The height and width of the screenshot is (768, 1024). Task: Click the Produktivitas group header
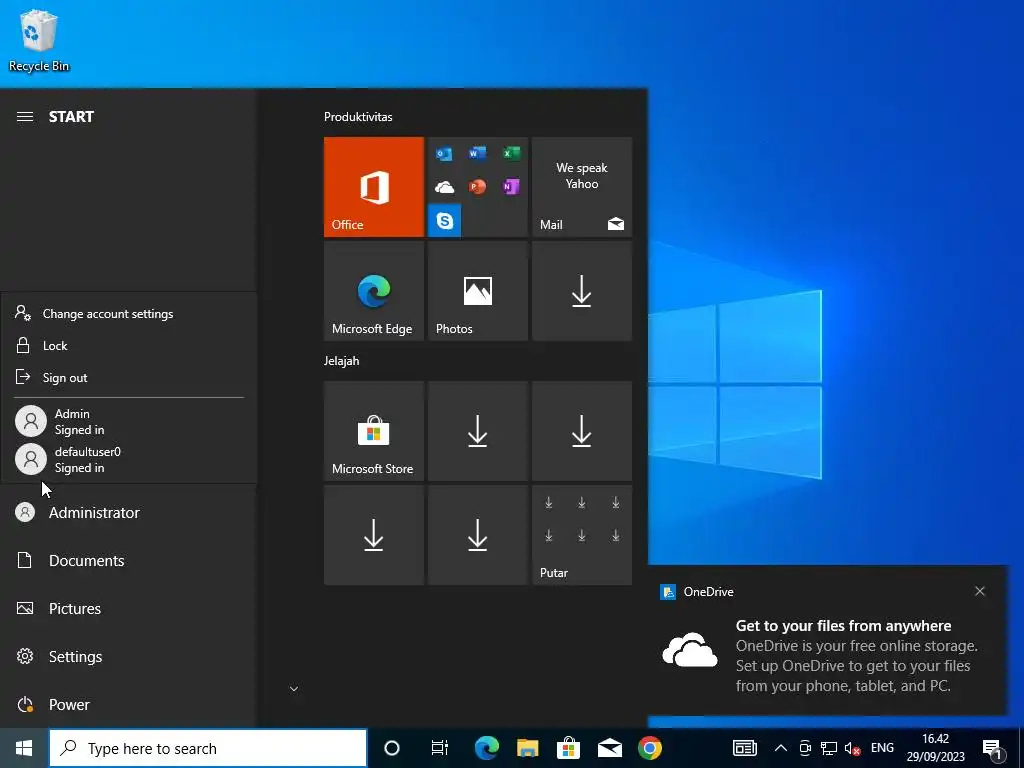pos(358,117)
